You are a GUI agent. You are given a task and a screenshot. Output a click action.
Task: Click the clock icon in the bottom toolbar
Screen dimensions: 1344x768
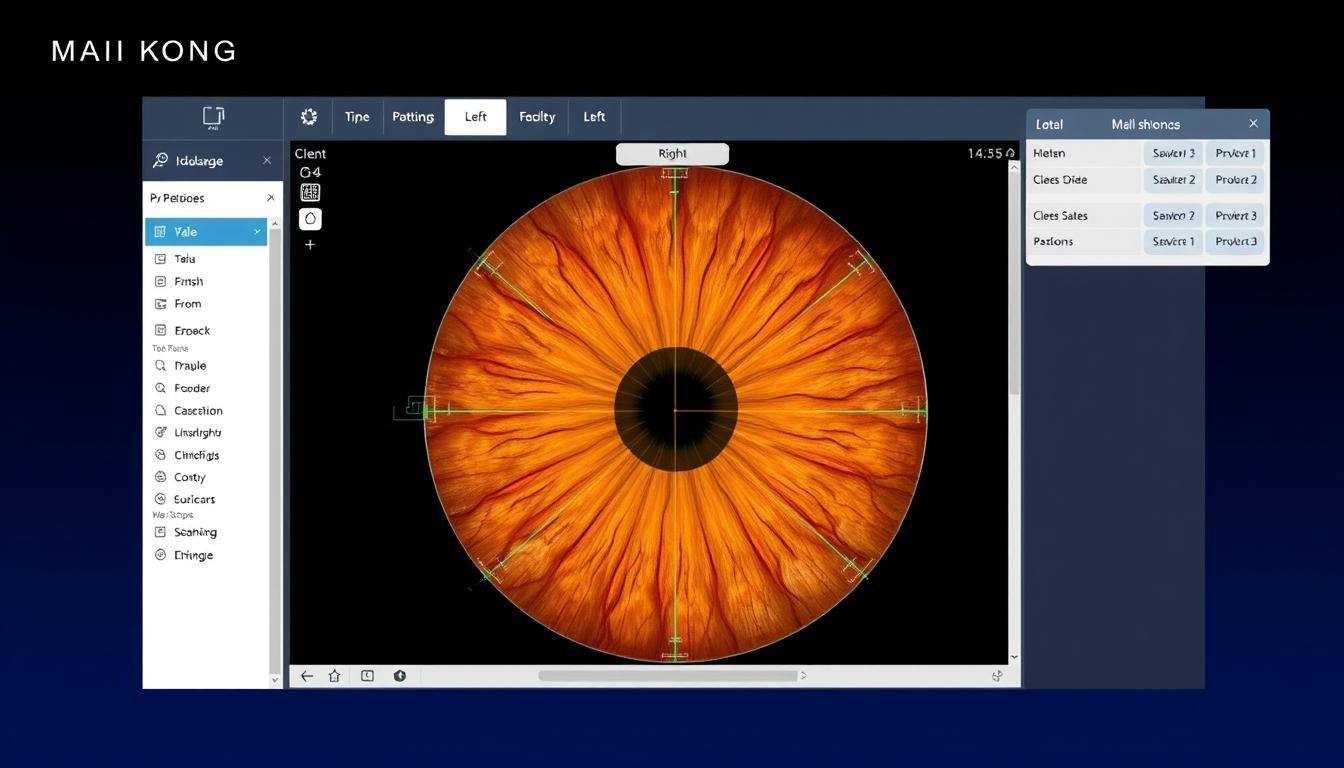398,674
